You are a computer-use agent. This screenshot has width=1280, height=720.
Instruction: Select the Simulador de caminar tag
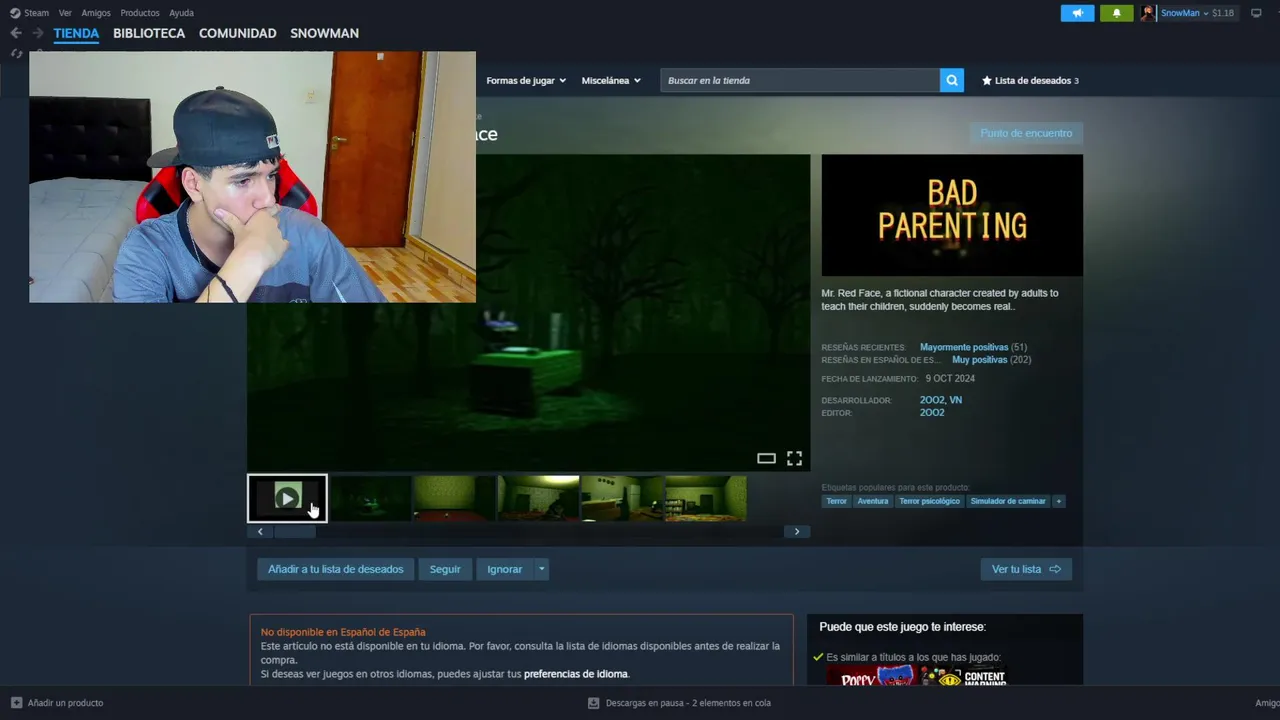coord(1008,501)
